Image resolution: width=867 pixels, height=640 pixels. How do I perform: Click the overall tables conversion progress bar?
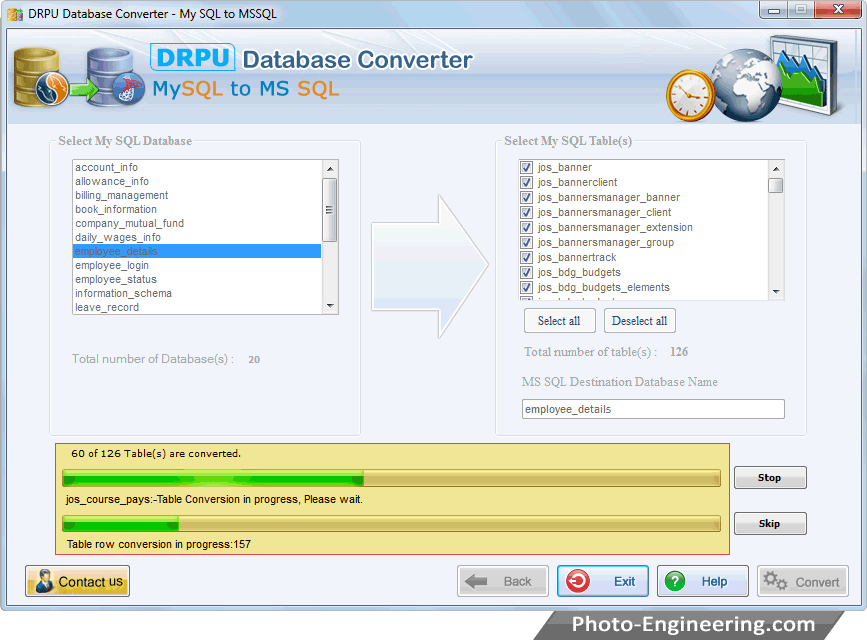(x=391, y=478)
